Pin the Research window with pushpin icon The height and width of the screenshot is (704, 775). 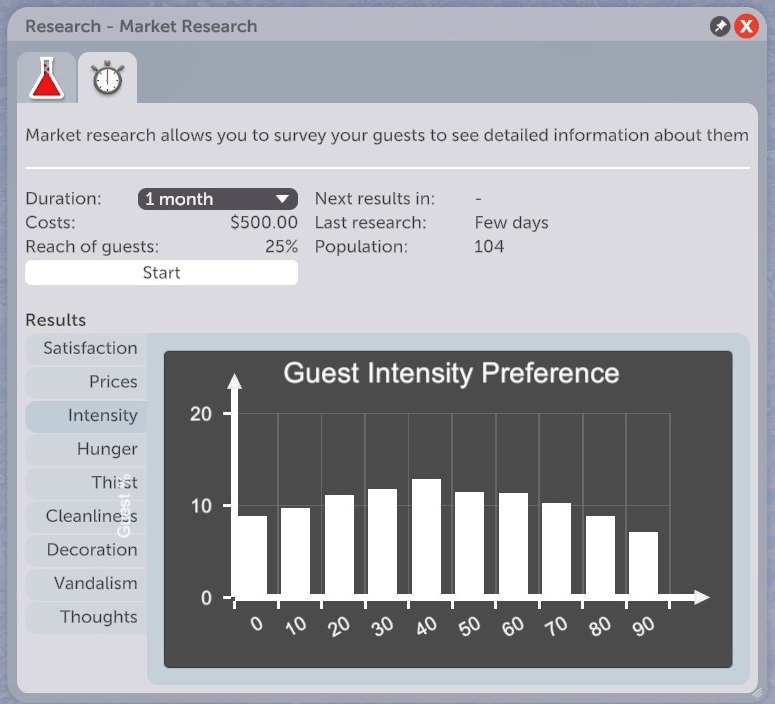coord(720,26)
